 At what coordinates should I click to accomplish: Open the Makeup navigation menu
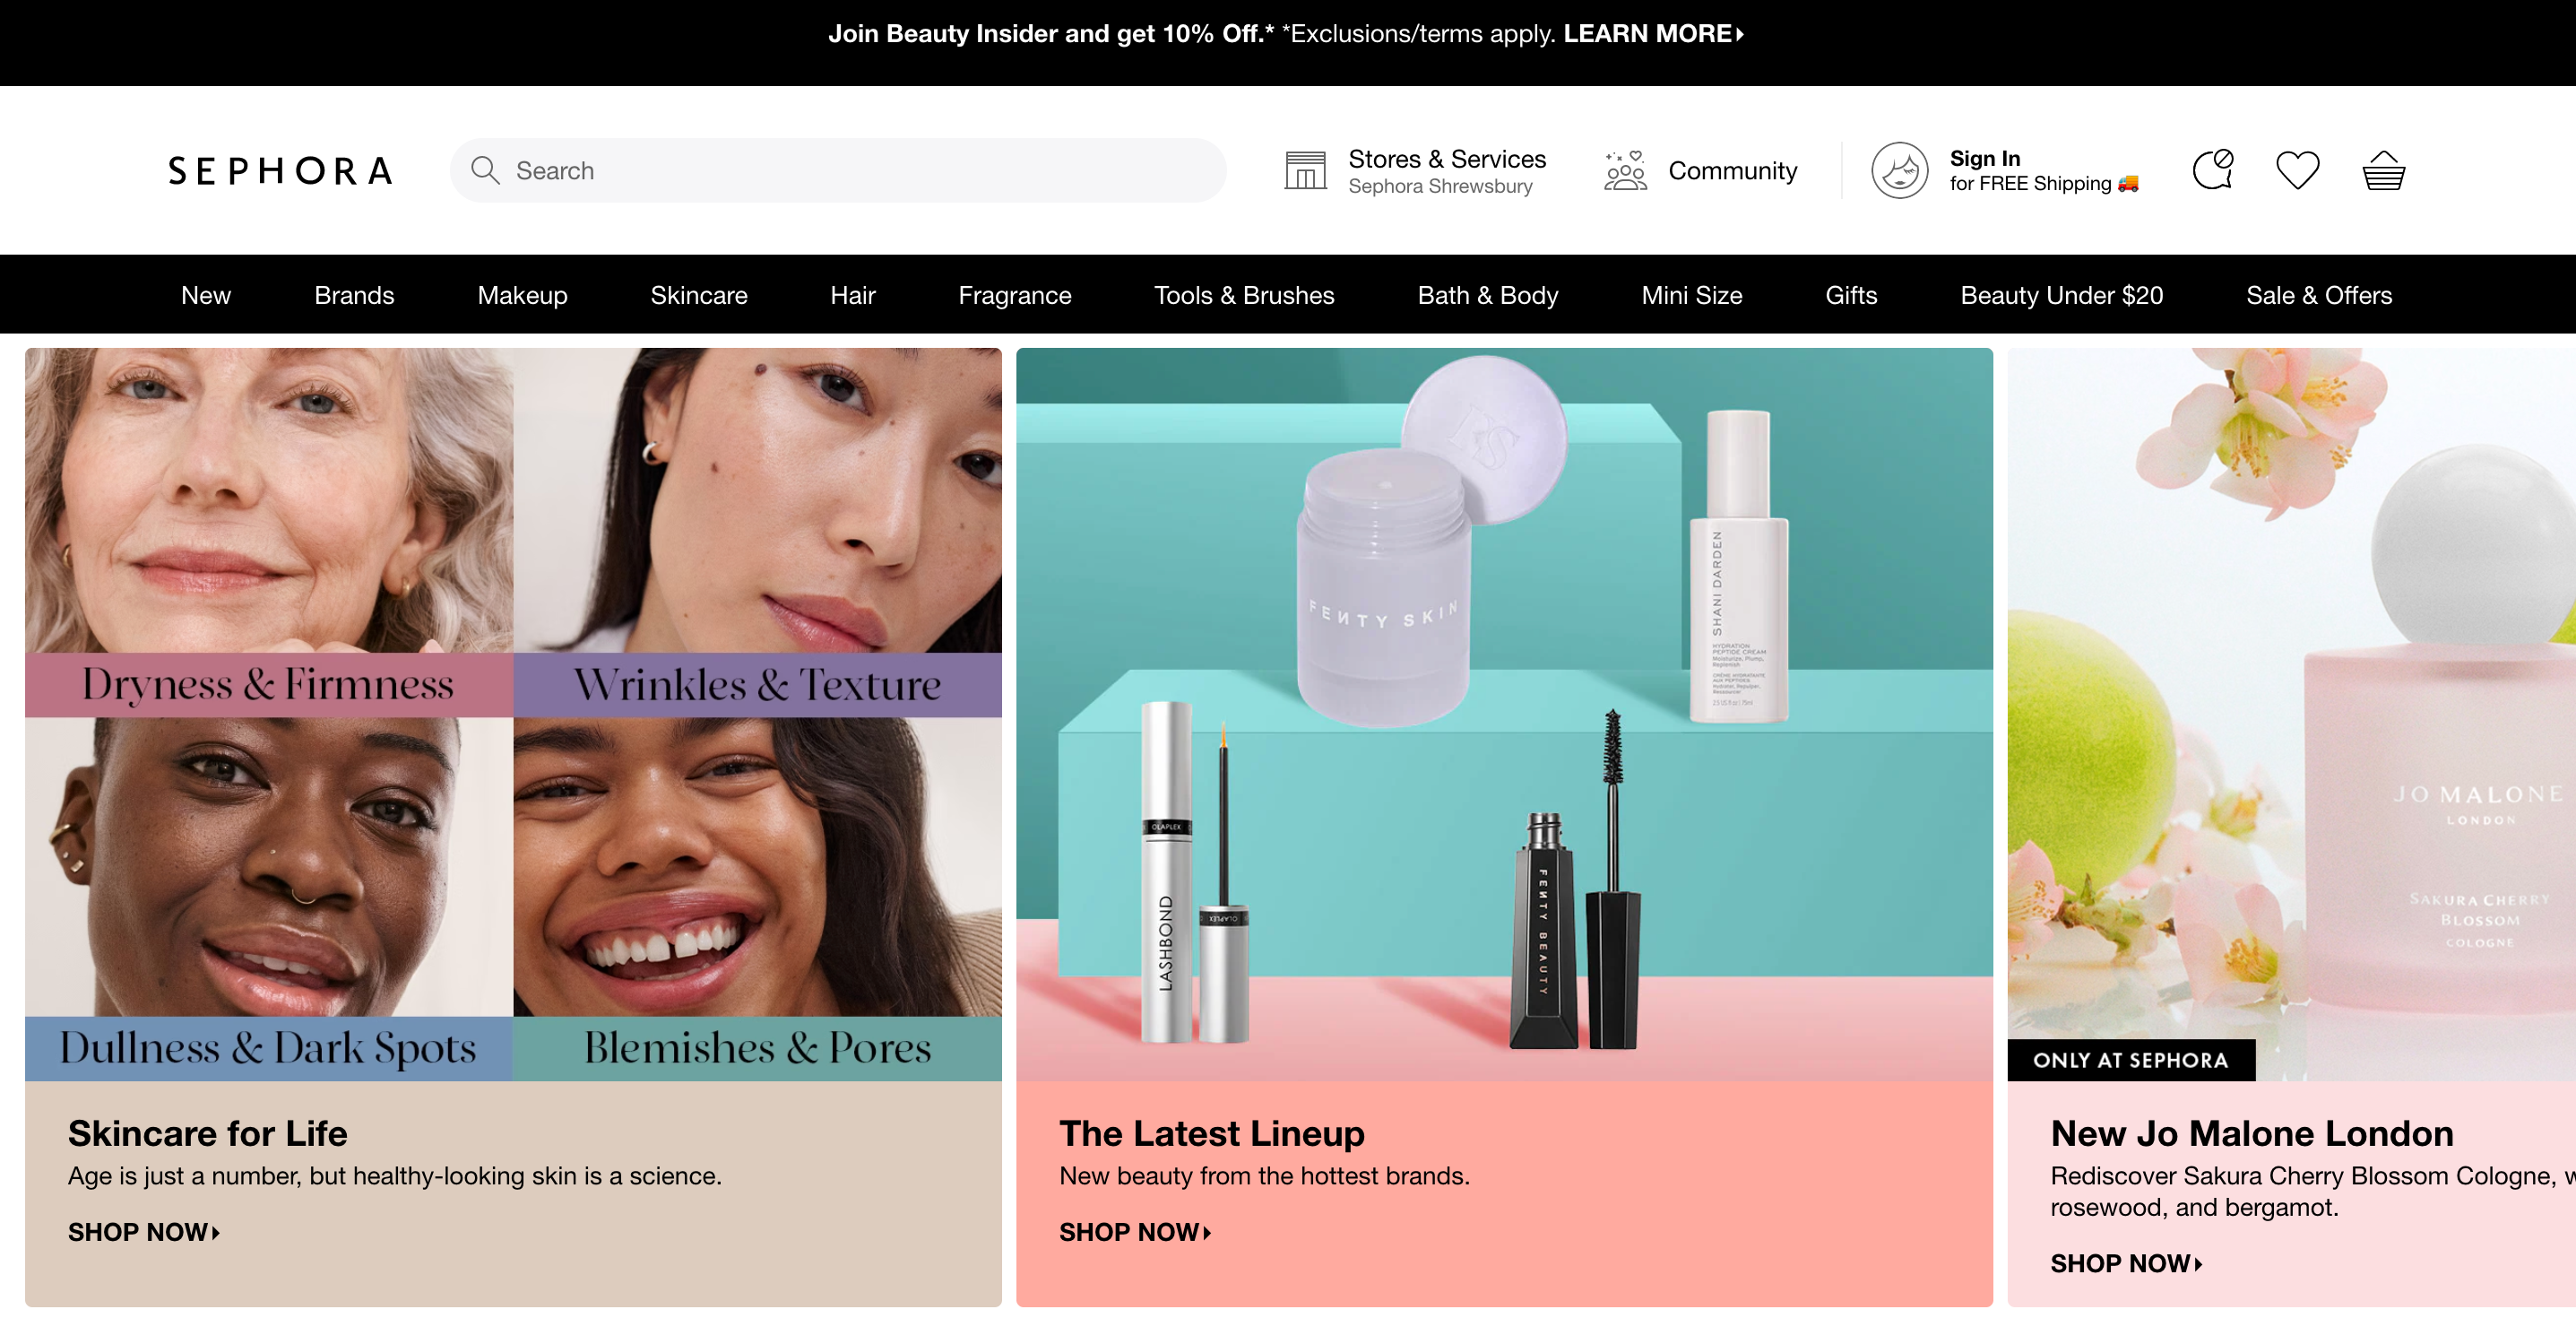coord(522,295)
